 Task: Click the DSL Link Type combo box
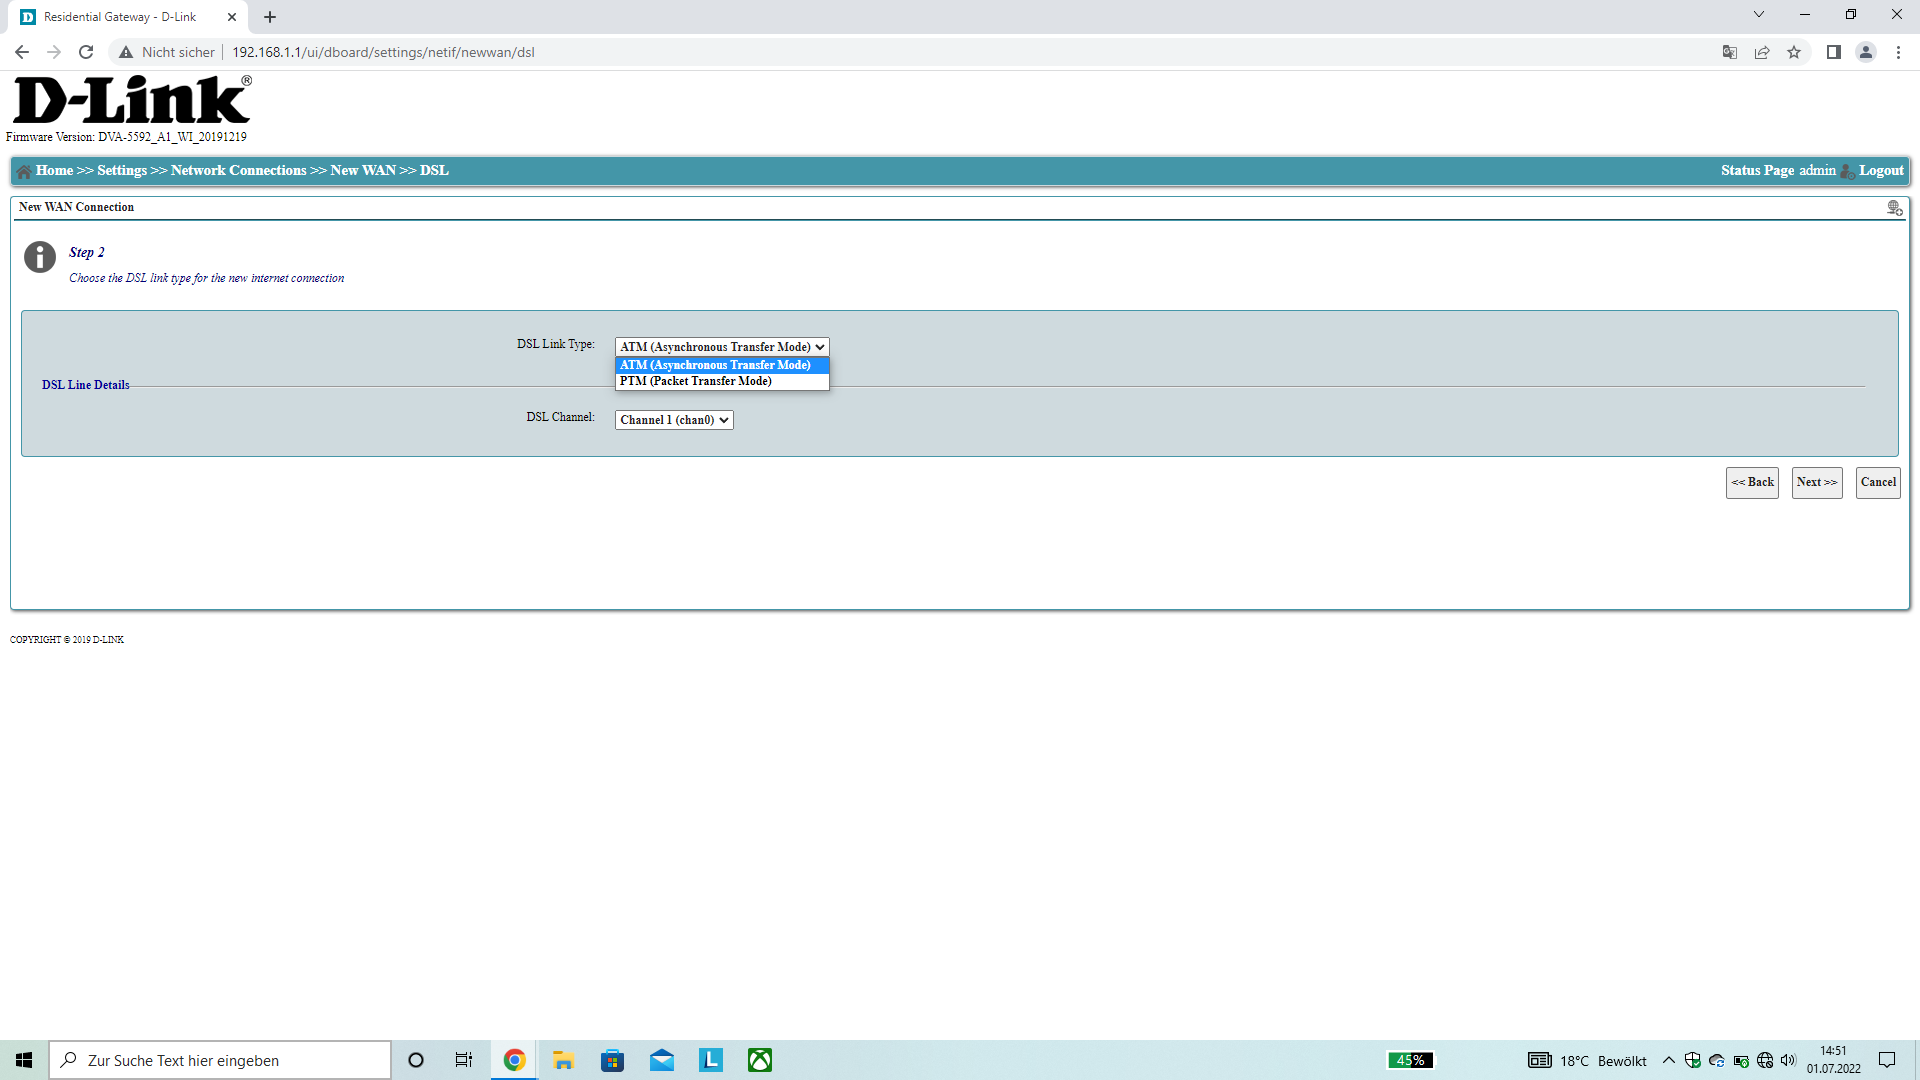[x=721, y=347]
